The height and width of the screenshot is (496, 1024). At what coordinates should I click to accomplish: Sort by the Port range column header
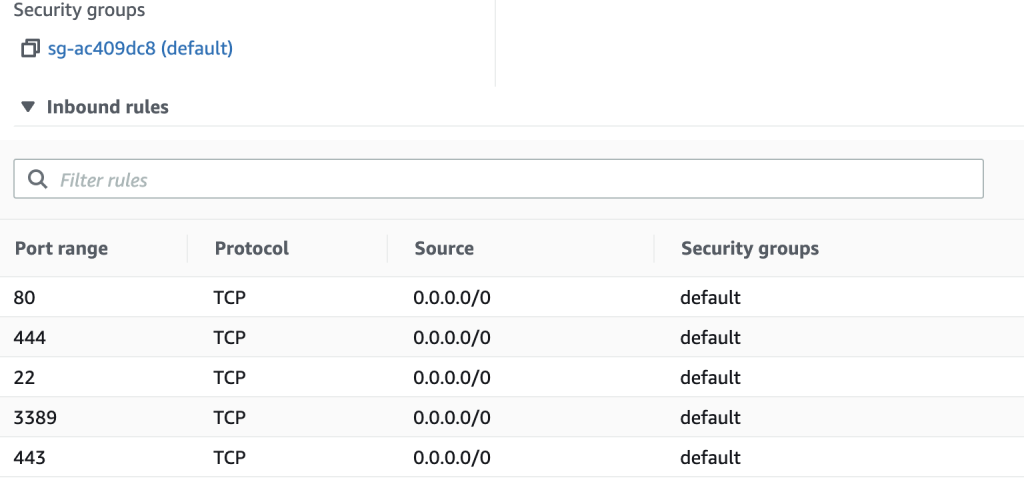(x=61, y=248)
